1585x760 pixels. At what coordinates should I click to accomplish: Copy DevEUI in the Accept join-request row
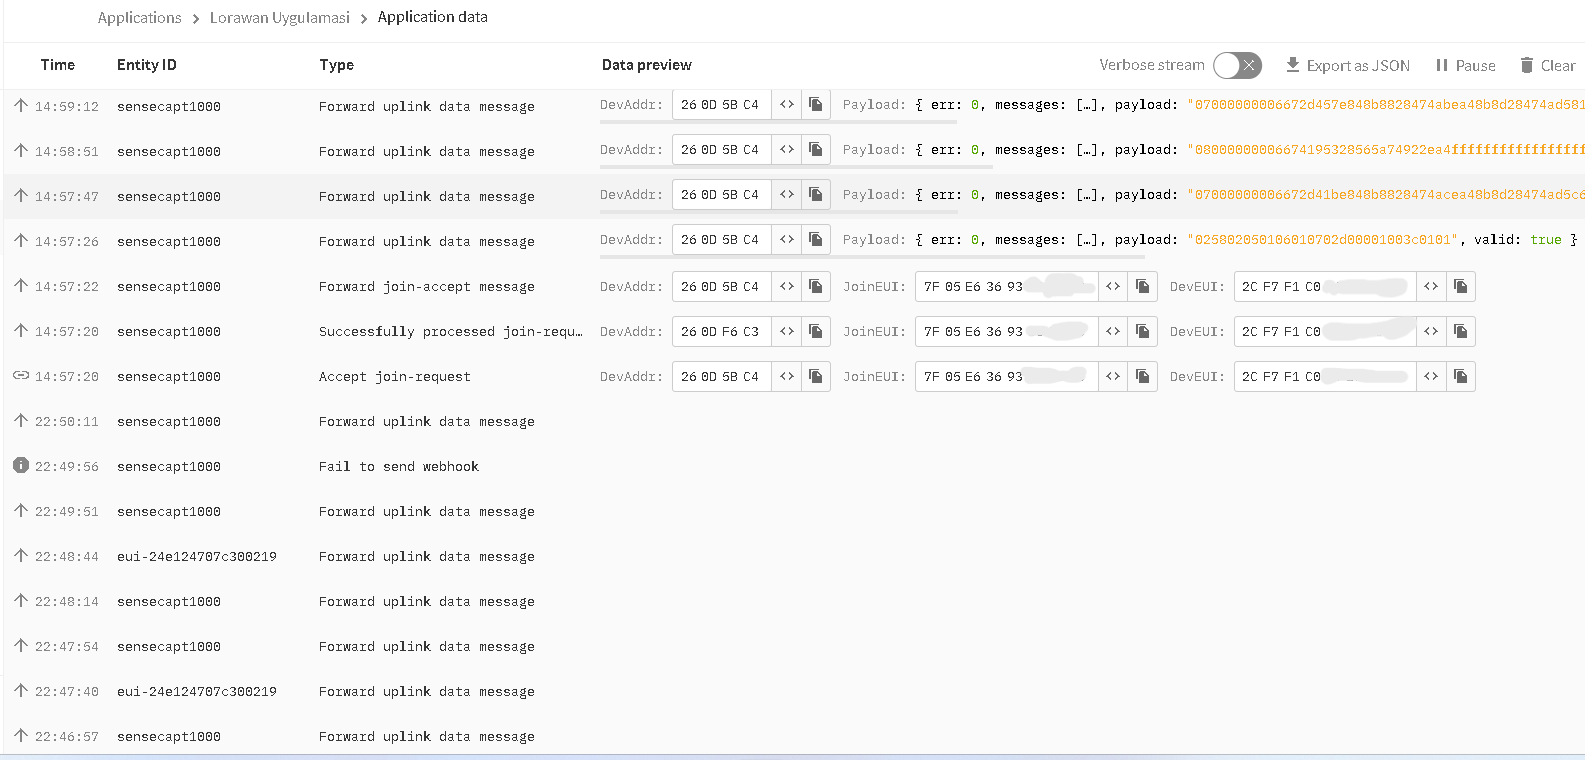tap(1460, 377)
